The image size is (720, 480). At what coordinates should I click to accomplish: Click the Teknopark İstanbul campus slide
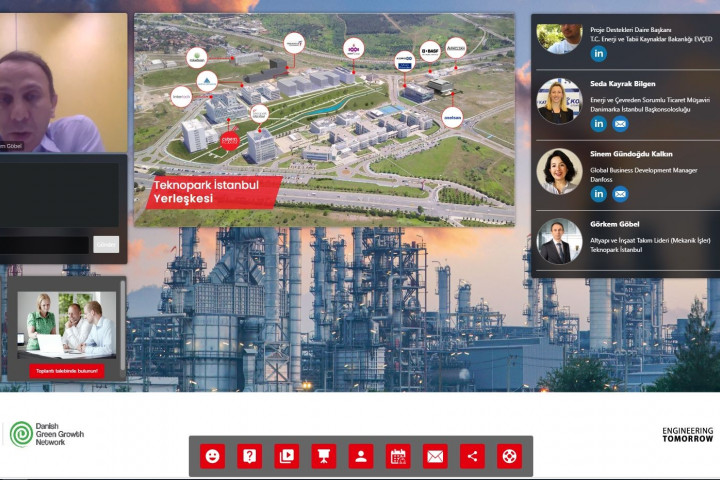point(324,120)
